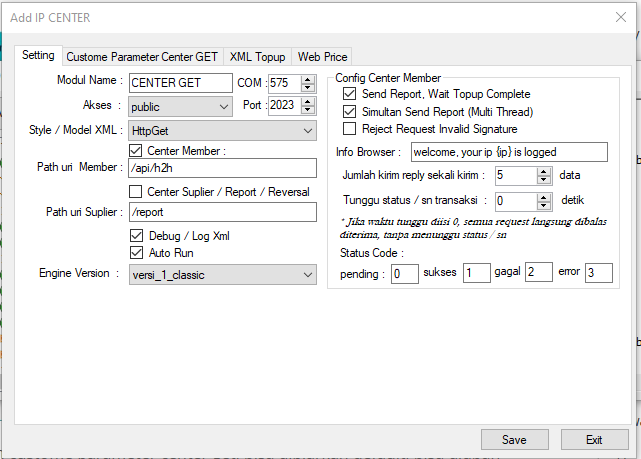
Task: Close the Add IP CENTER dialog
Action: coord(621,17)
